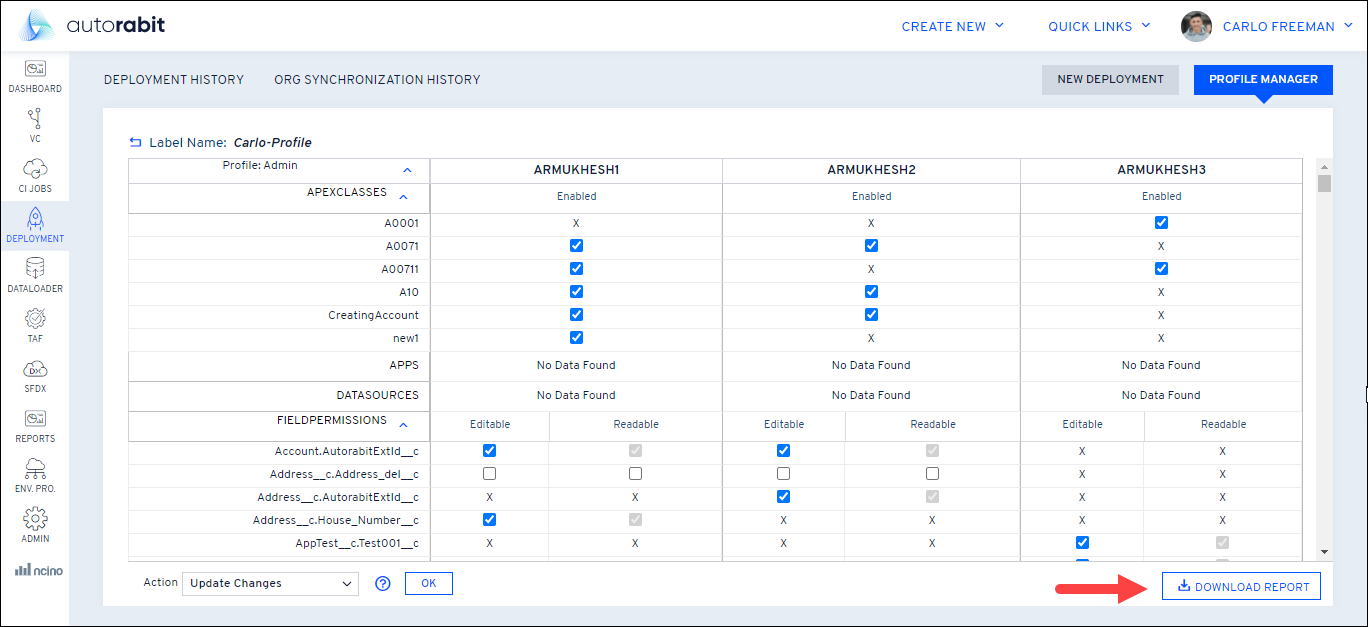This screenshot has width=1368, height=627.
Task: Collapse the APEXCLASSES section
Action: pyautogui.click(x=404, y=197)
